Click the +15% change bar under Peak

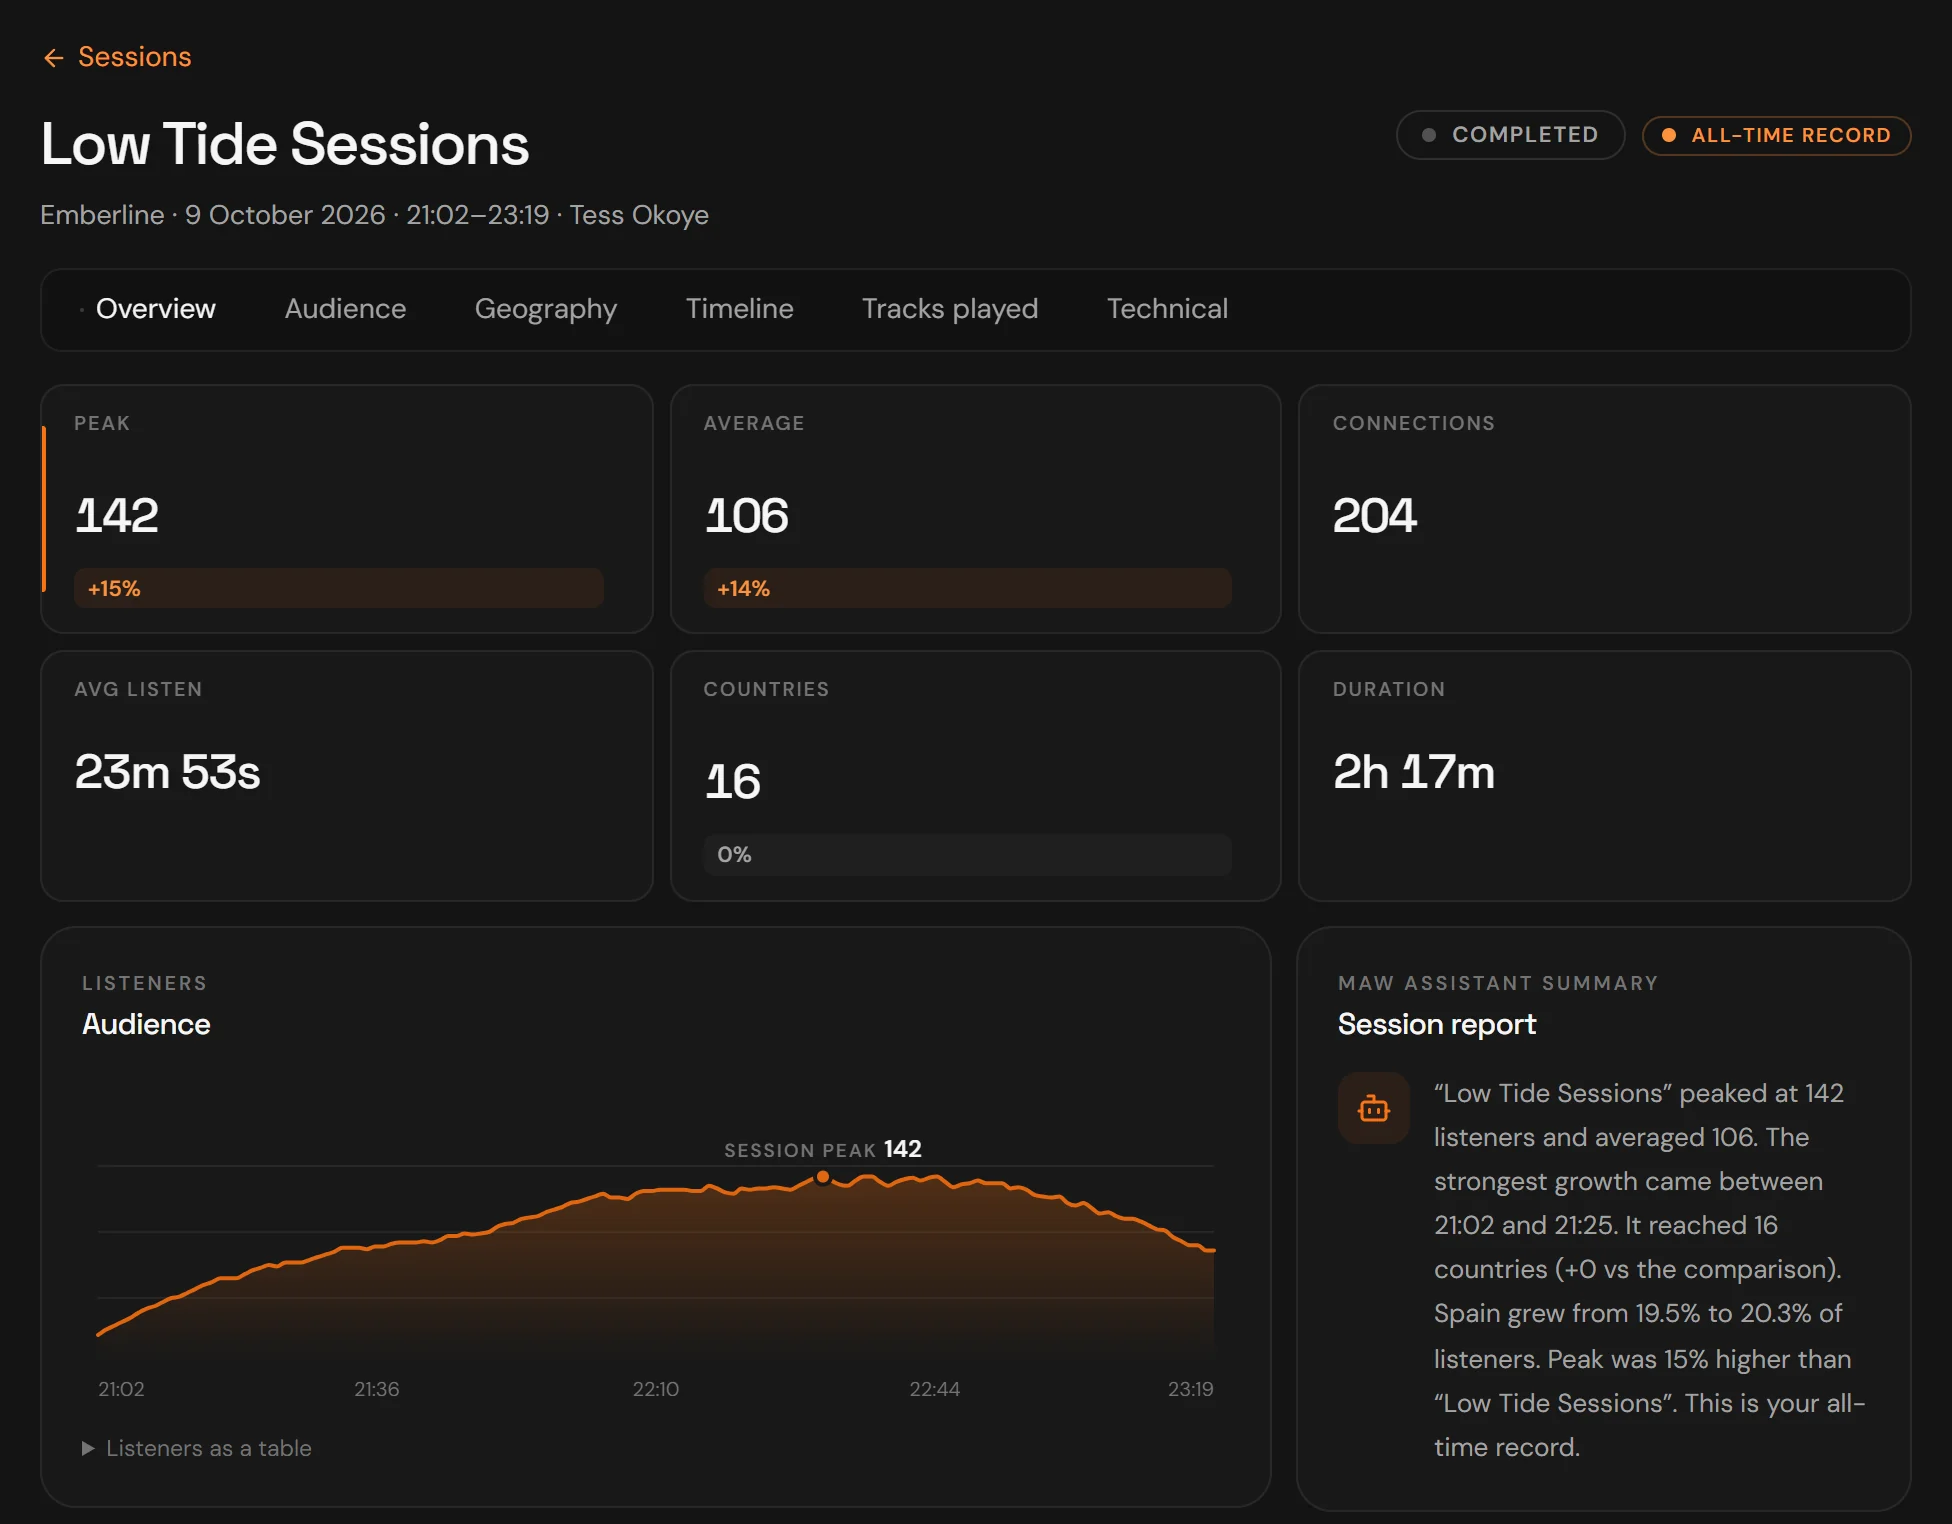[x=338, y=588]
